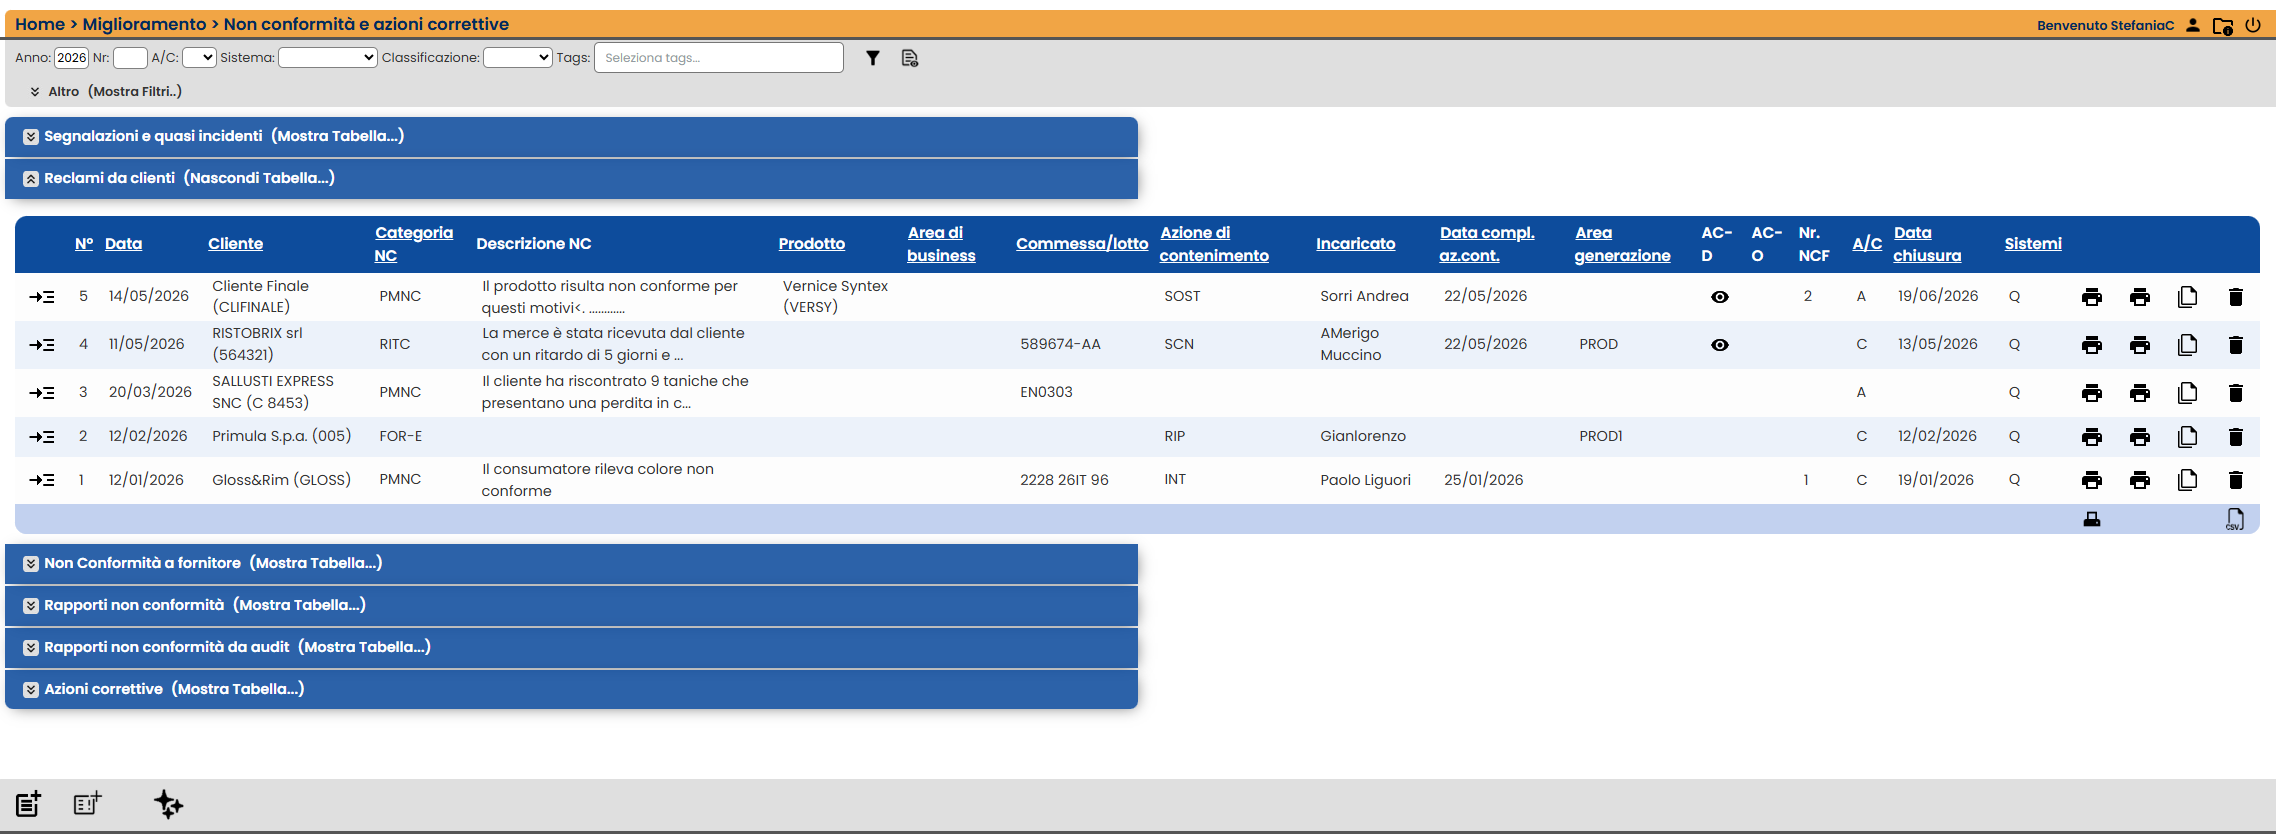This screenshot has width=2276, height=835.
Task: Trash the Primula S.p.a. complaint row
Action: [2236, 437]
